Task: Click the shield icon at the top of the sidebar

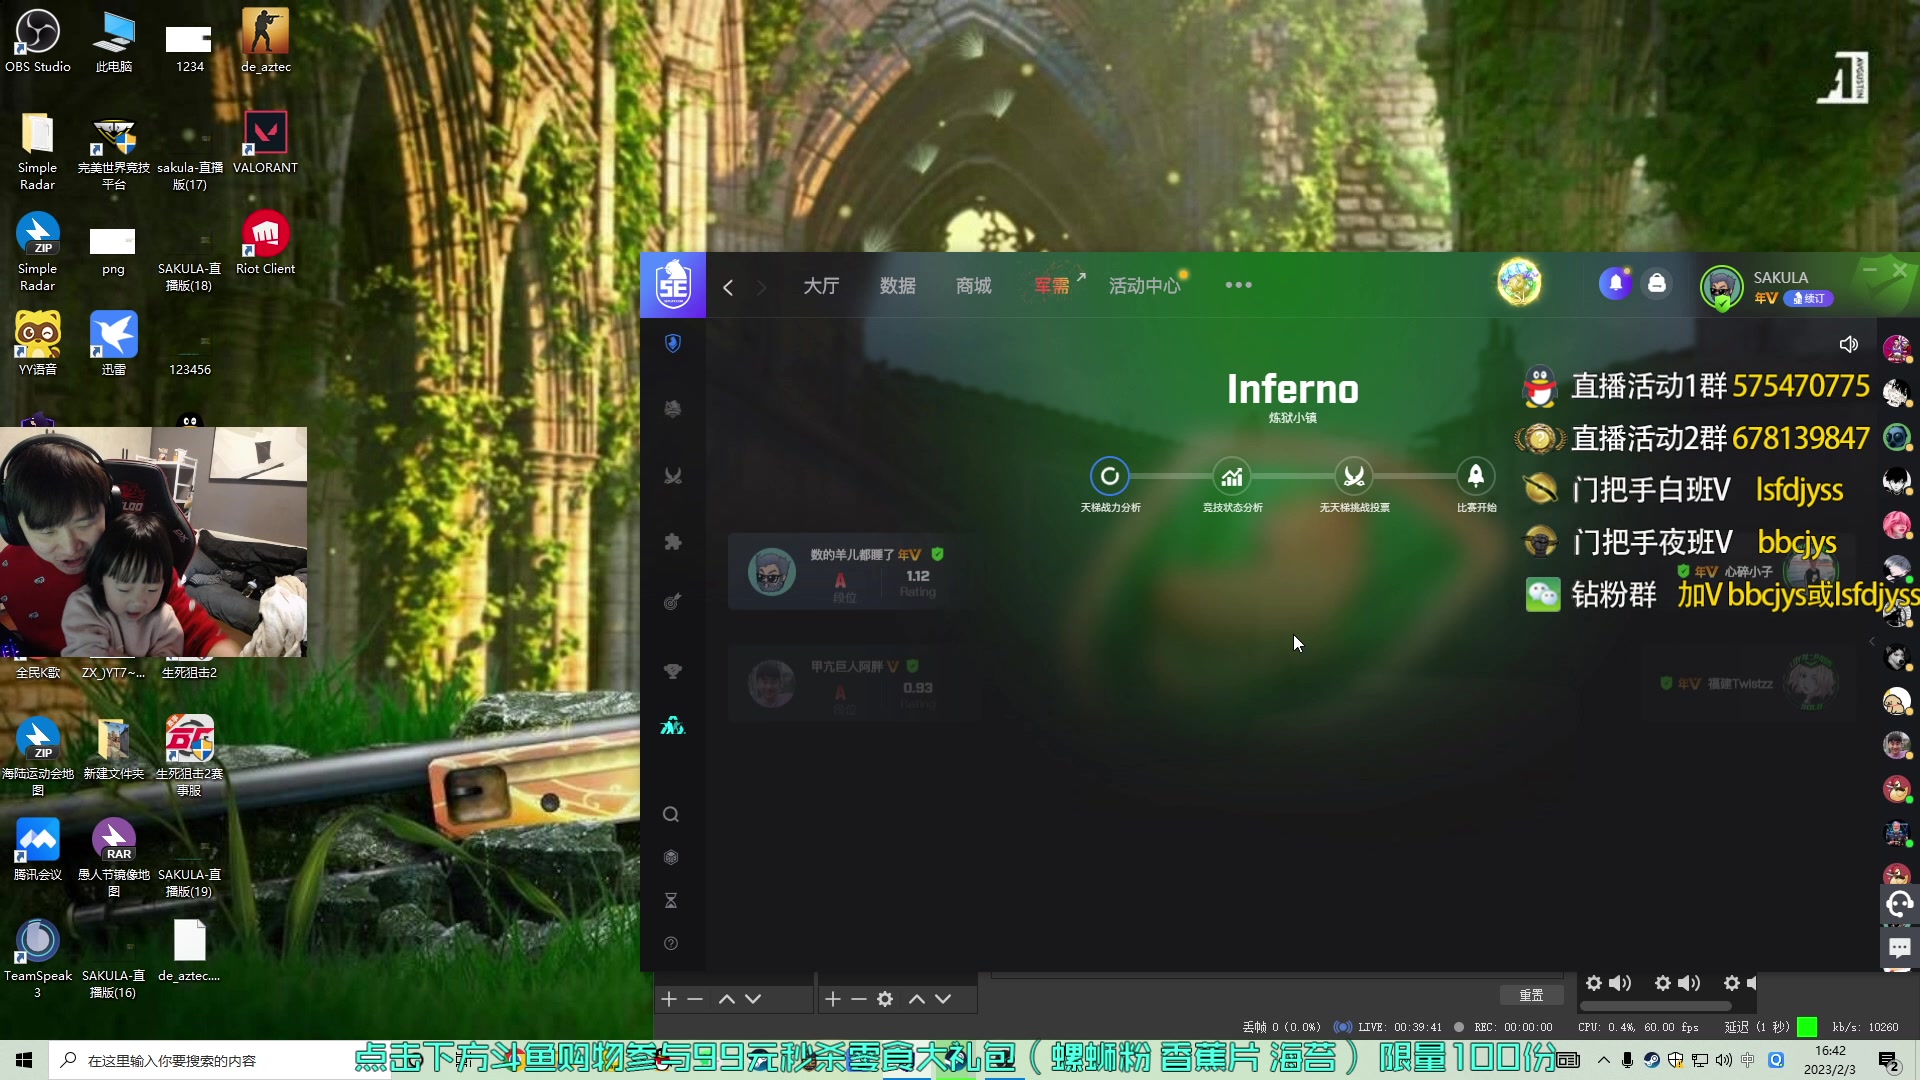Action: (673, 343)
